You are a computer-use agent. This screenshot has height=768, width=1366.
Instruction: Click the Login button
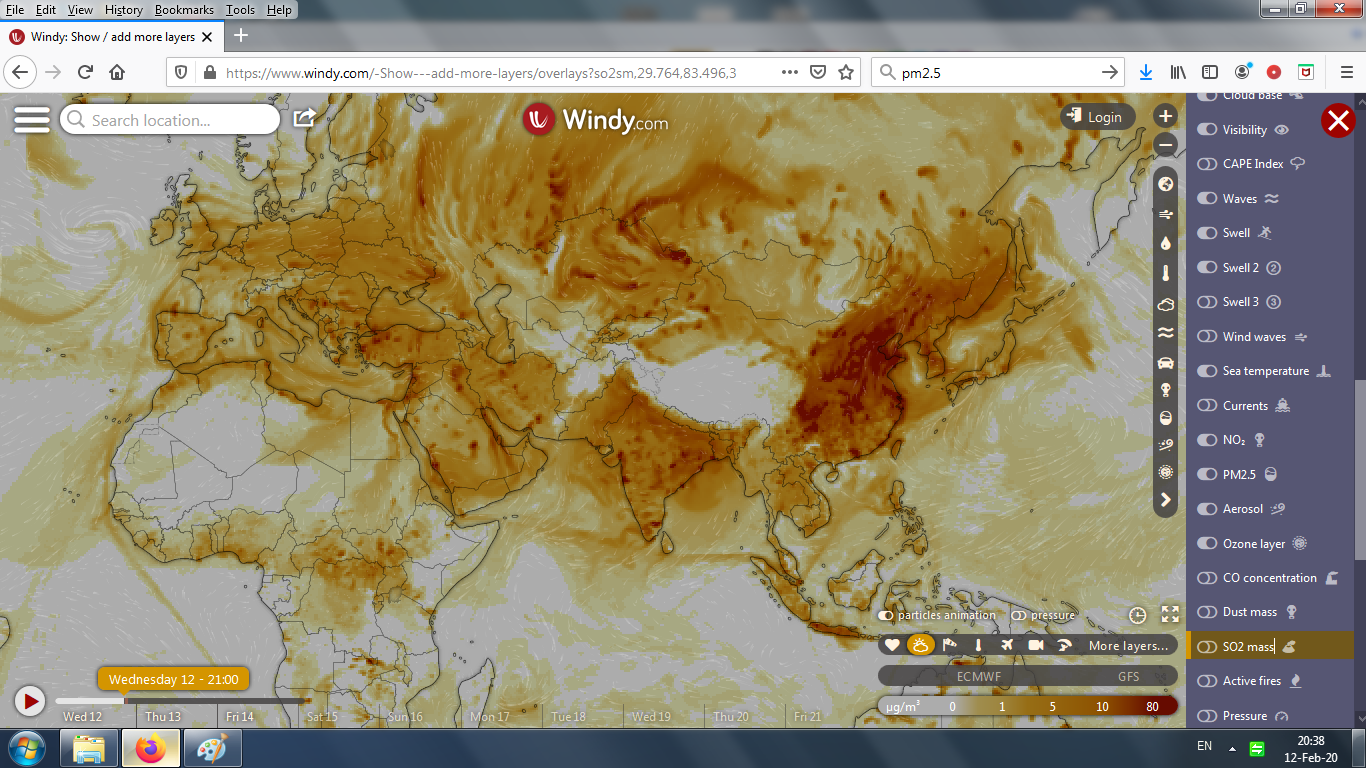[x=1096, y=117]
